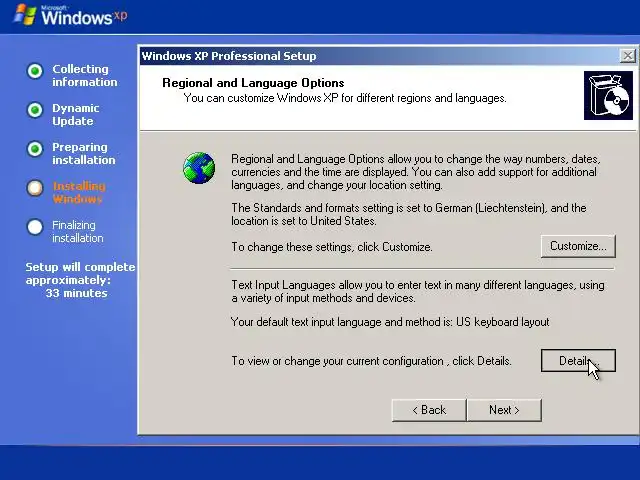Click the green Preparing installation step indicator

35,149
